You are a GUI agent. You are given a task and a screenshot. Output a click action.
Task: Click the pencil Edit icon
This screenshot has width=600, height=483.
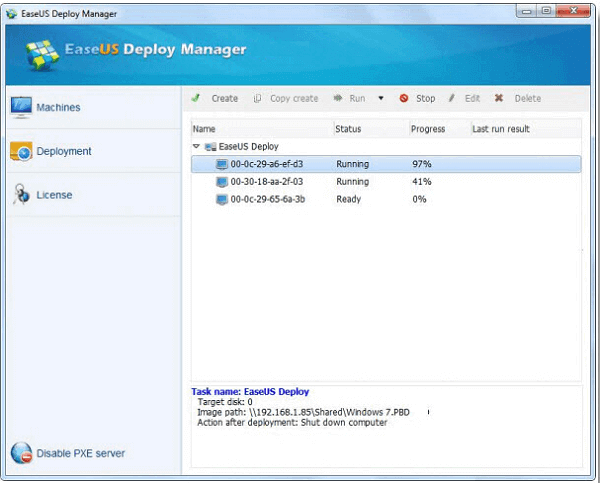click(452, 99)
